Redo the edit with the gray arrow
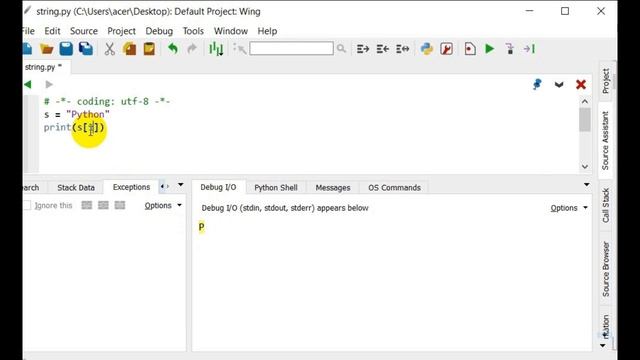The height and width of the screenshot is (360, 640). [x=192, y=49]
